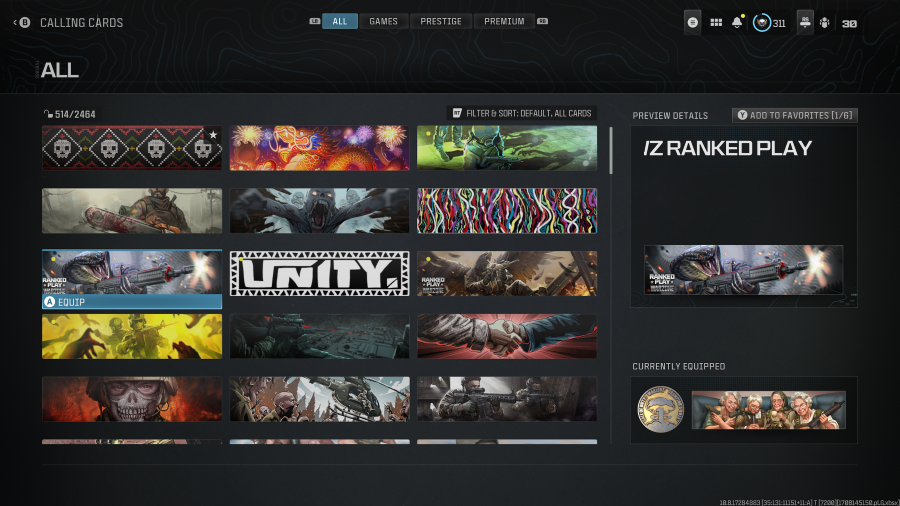Go back with the B arrow
Image resolution: width=900 pixels, height=506 pixels.
point(22,22)
